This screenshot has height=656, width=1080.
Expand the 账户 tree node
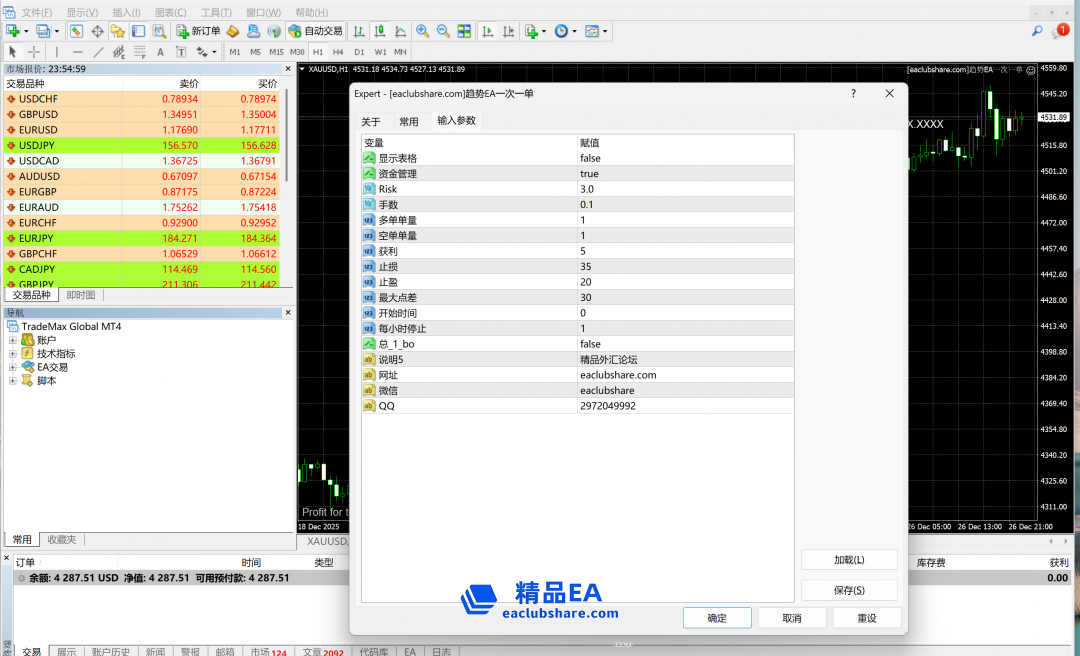pos(13,341)
